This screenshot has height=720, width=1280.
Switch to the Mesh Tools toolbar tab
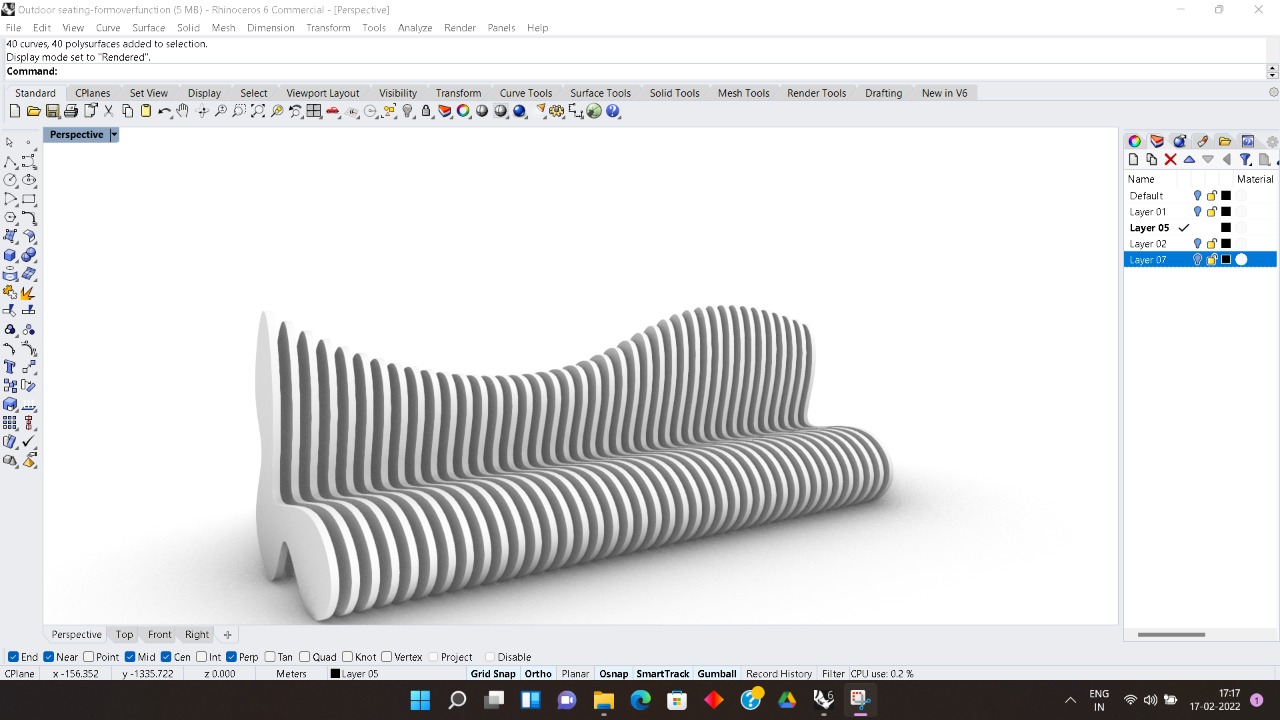743,93
